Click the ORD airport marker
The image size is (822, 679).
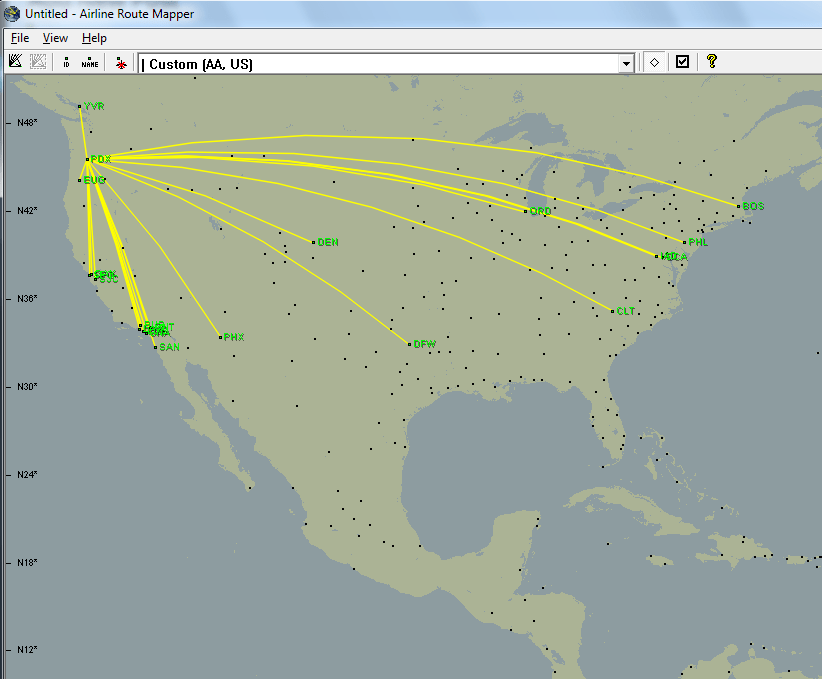[x=527, y=211]
